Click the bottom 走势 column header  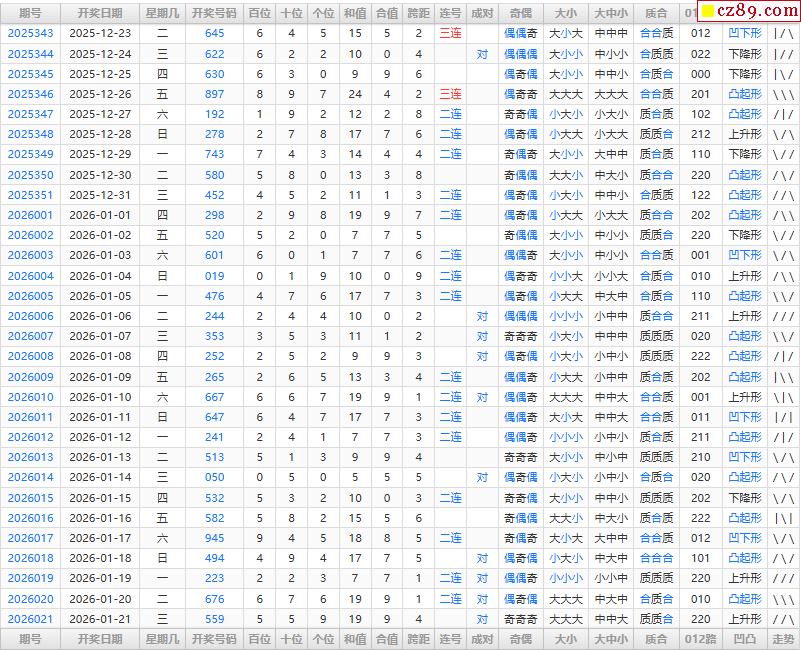tap(783, 639)
